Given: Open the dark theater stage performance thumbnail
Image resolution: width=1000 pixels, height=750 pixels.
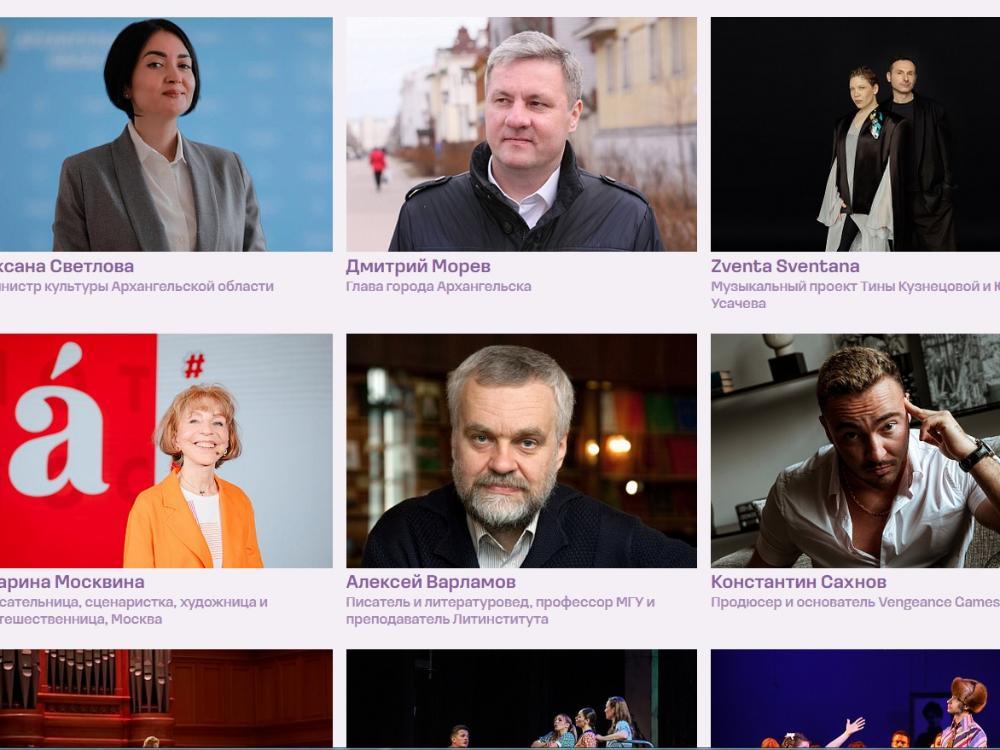Looking at the screenshot, I should [x=521, y=698].
